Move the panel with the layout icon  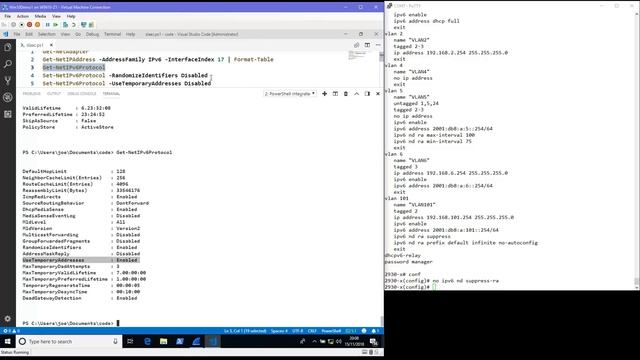click(x=367, y=93)
